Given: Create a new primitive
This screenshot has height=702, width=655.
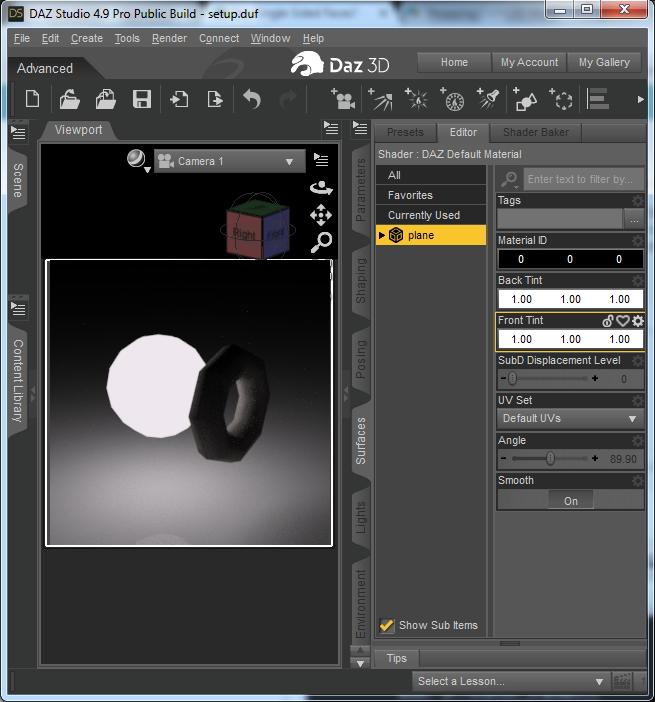Looking at the screenshot, I should click(525, 99).
